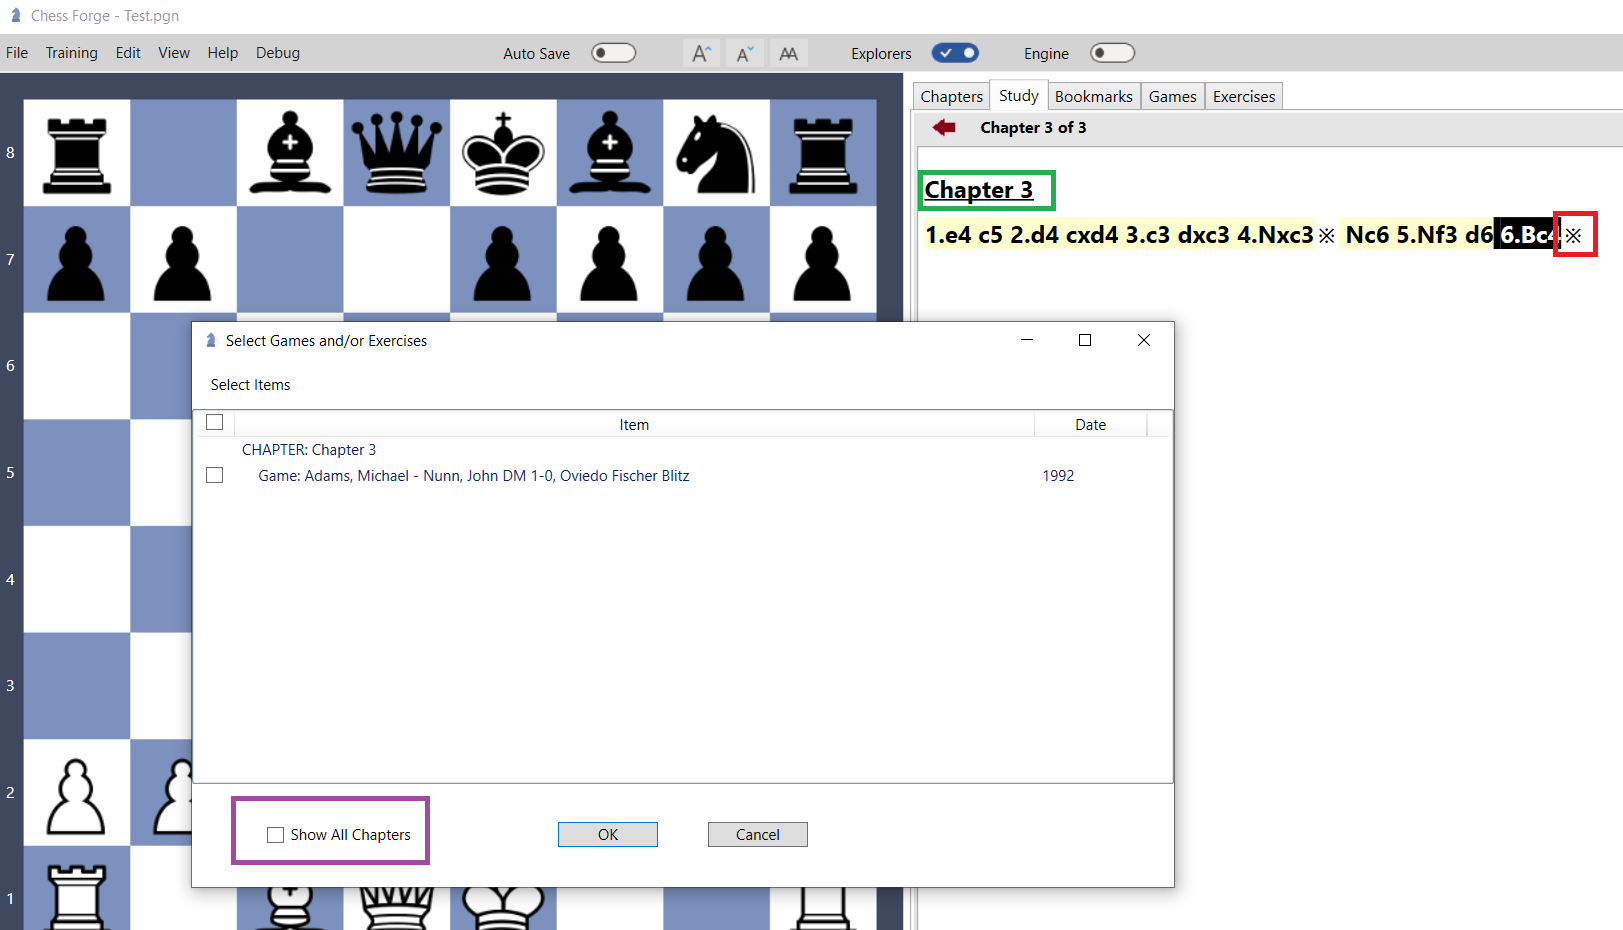Click the Cancel button in the dialog
This screenshot has height=930, width=1623.
click(x=757, y=834)
